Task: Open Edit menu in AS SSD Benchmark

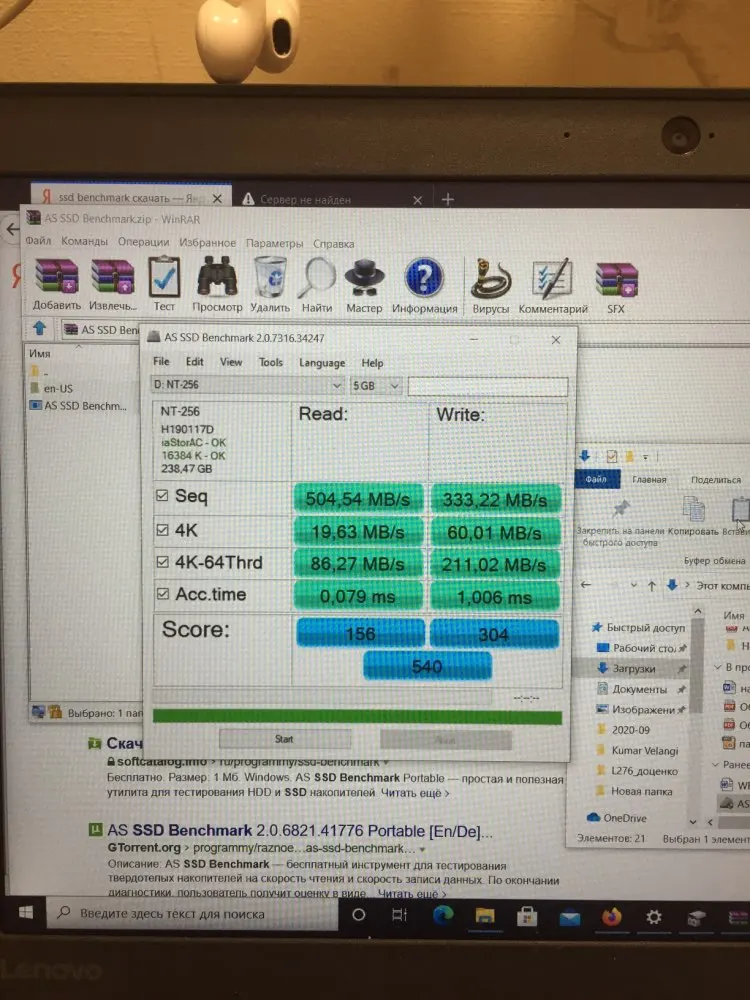Action: coord(195,362)
